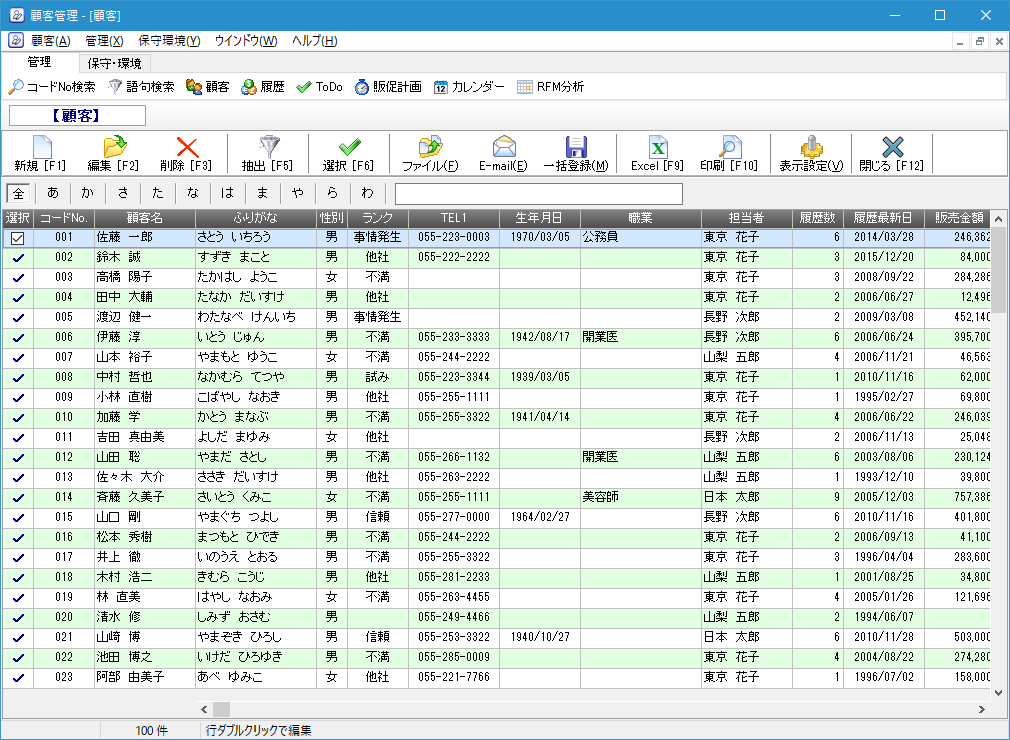
Task: Uncheck the selection box for customer 001
Action: [17, 238]
